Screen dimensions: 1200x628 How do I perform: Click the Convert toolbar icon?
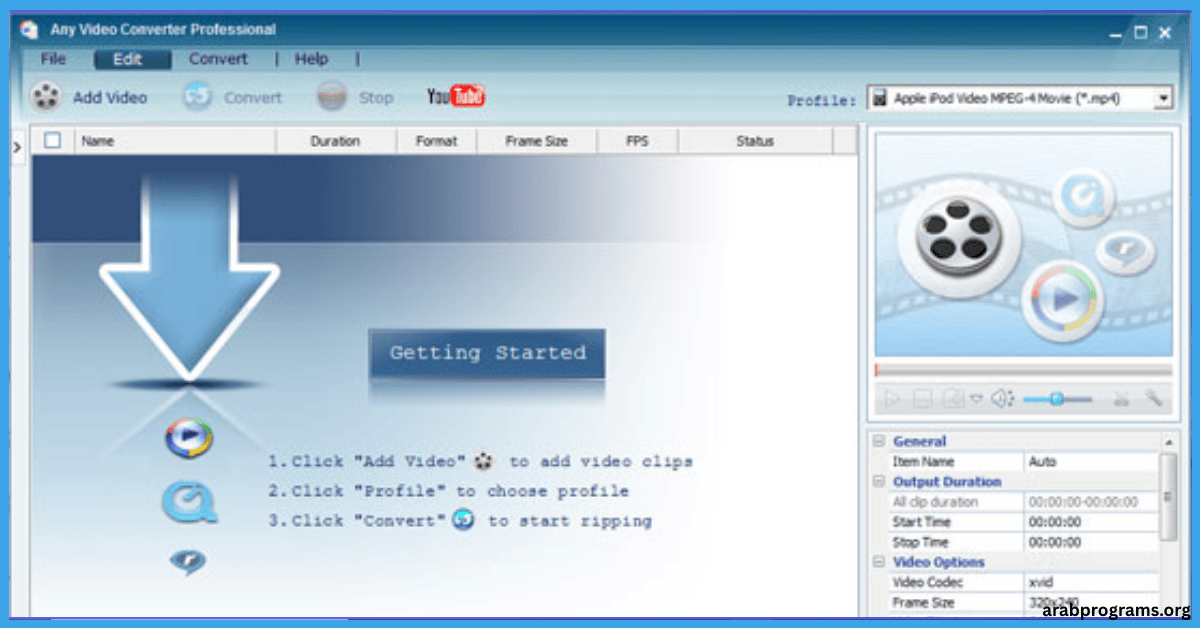(x=197, y=97)
